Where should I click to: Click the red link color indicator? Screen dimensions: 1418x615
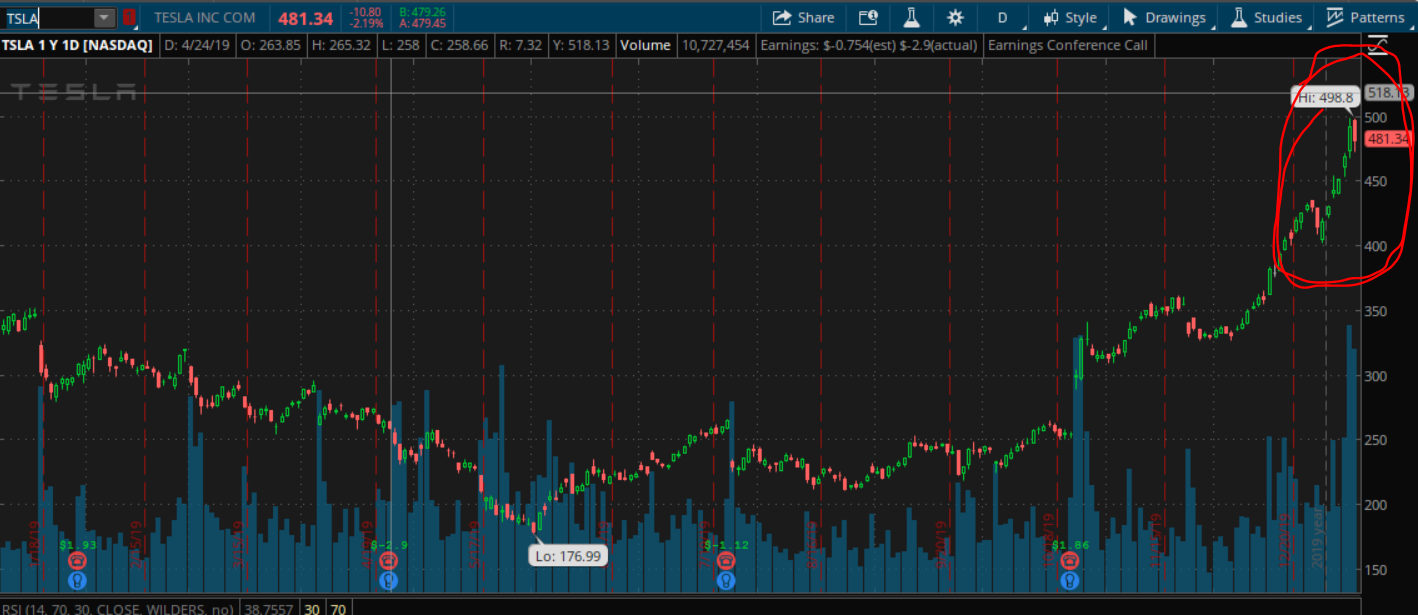pos(129,18)
